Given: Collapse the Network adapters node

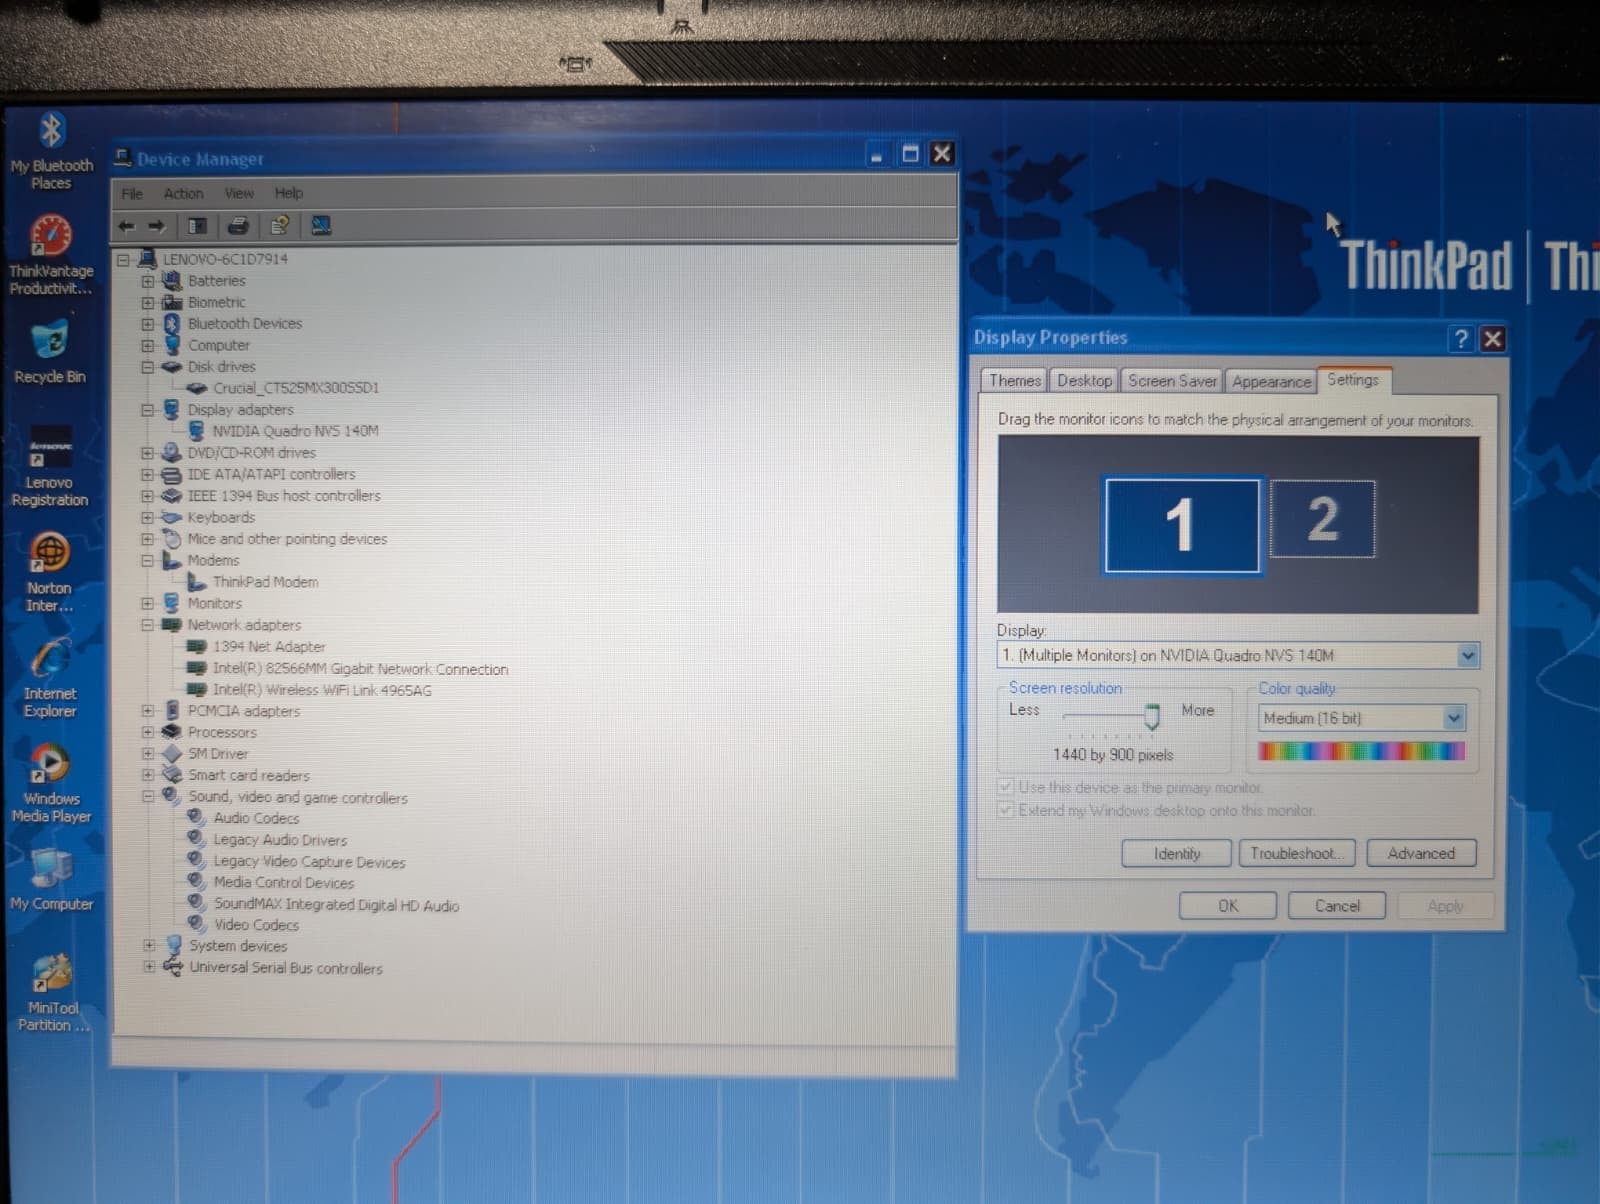Looking at the screenshot, I should 148,625.
